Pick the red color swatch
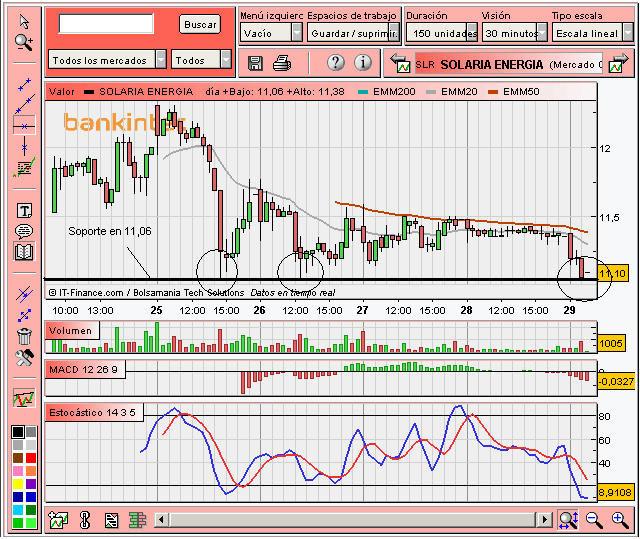The width and height of the screenshot is (640, 539). 31,458
